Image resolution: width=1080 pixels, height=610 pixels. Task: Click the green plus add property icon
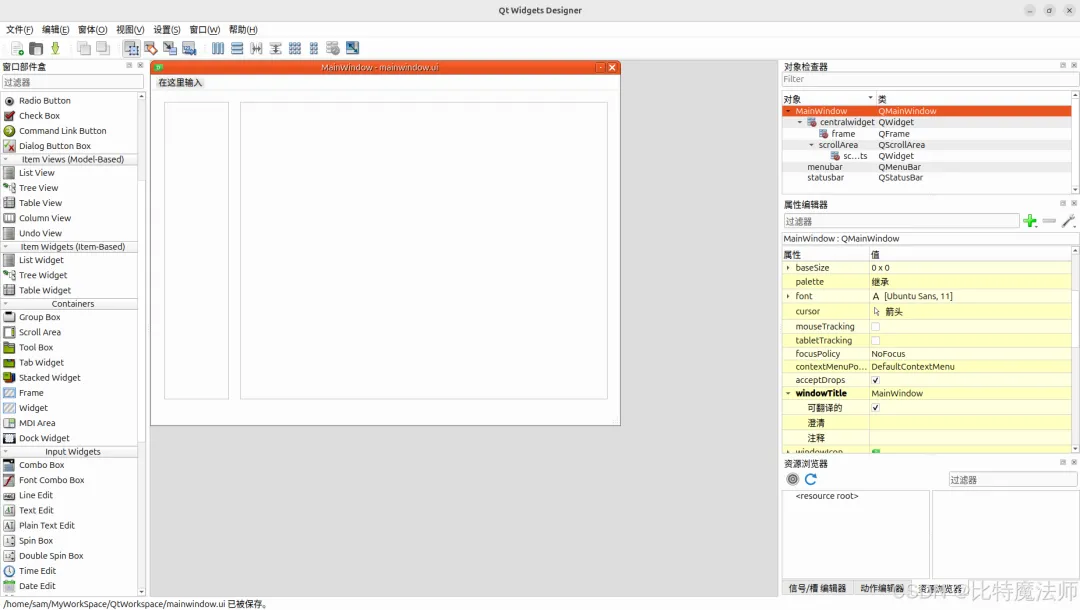click(1030, 221)
